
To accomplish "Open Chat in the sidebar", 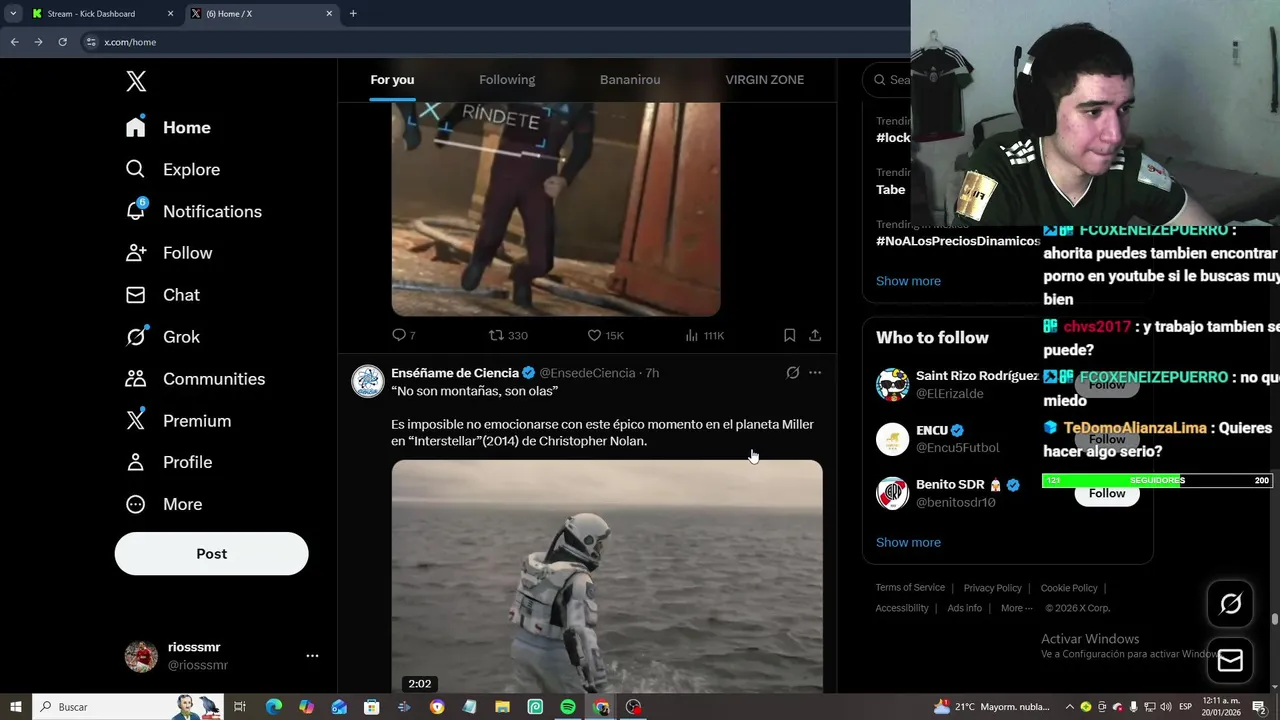I will 162,295.
